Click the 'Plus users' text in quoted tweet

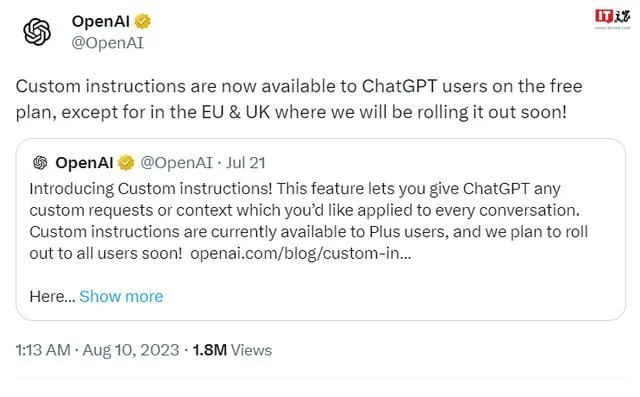click(409, 232)
